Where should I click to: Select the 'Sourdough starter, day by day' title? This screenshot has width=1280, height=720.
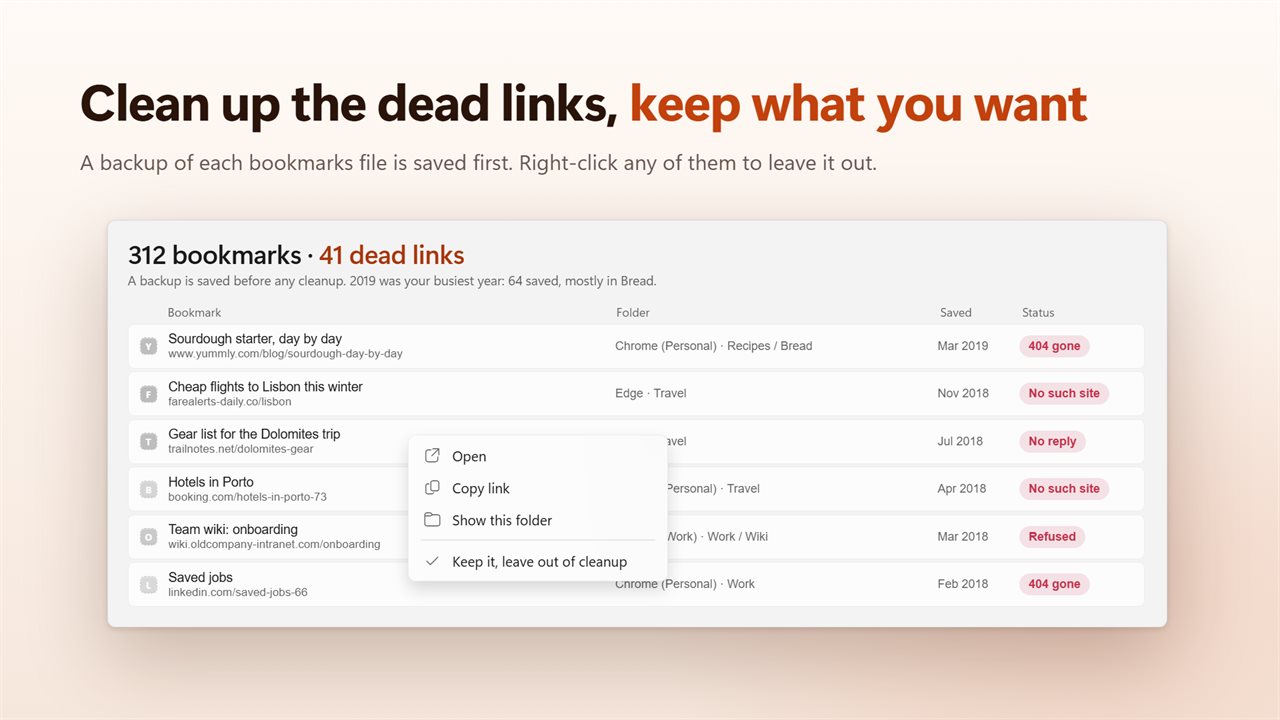coord(255,339)
